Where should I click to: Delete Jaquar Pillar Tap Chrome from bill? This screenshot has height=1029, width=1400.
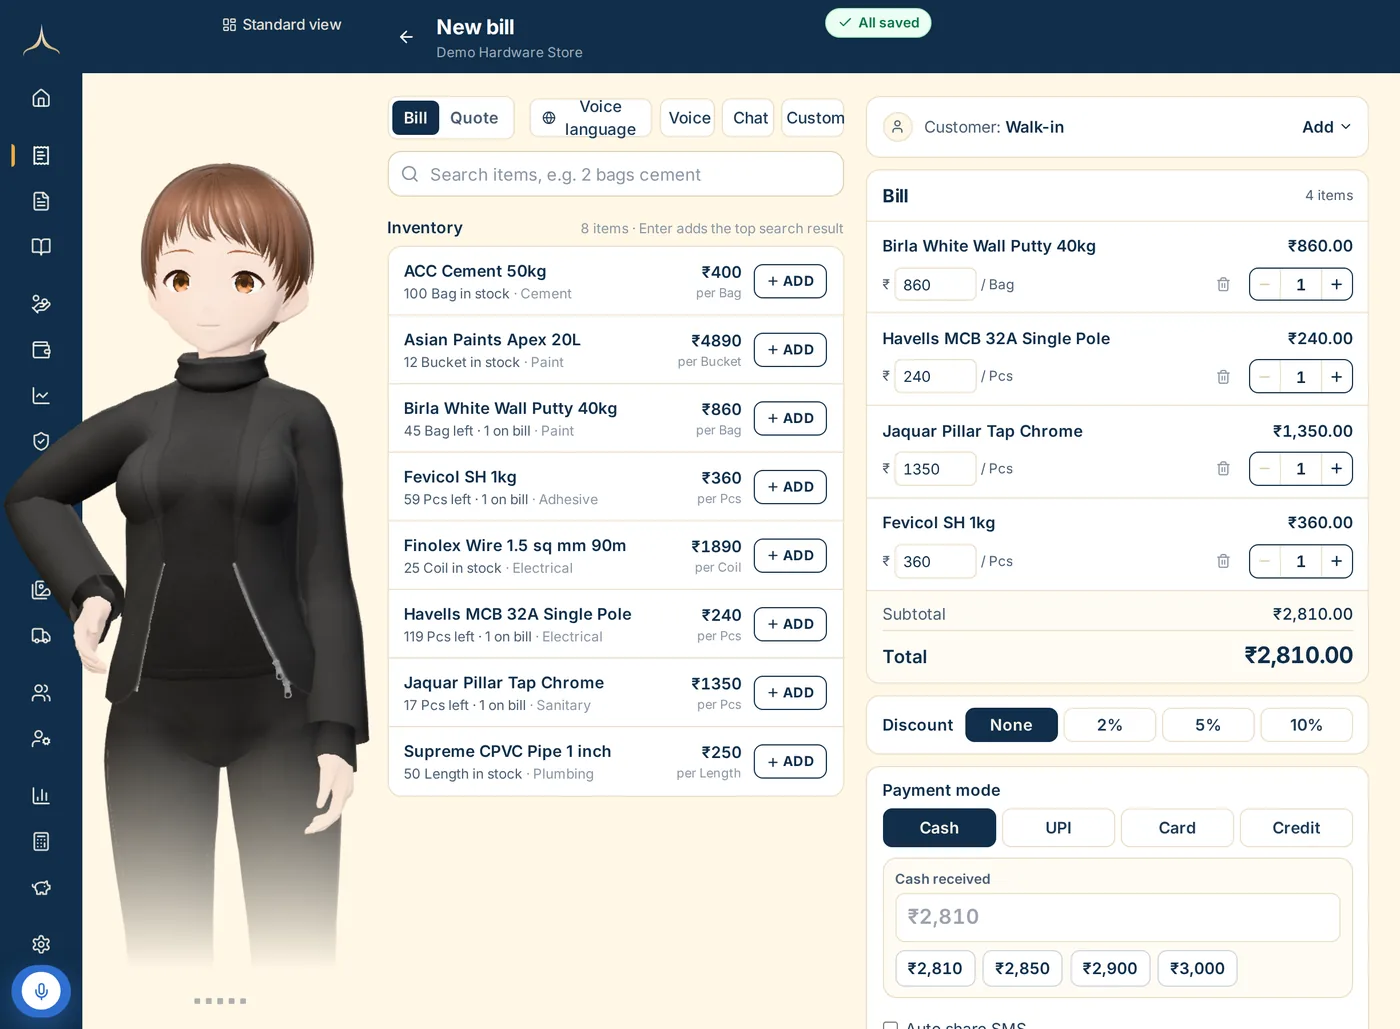pos(1223,469)
